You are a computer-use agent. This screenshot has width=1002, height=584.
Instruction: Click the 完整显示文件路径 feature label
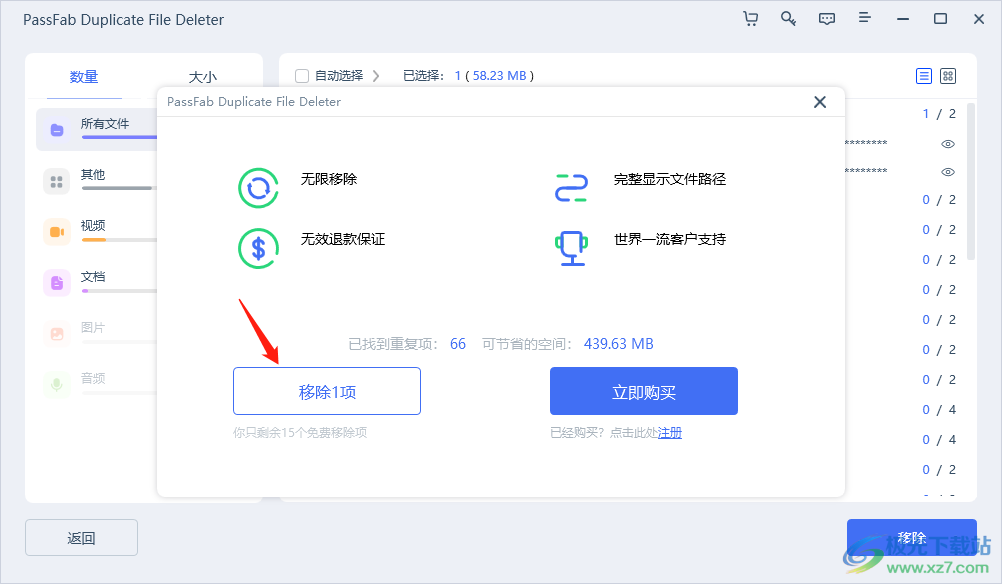(x=670, y=180)
